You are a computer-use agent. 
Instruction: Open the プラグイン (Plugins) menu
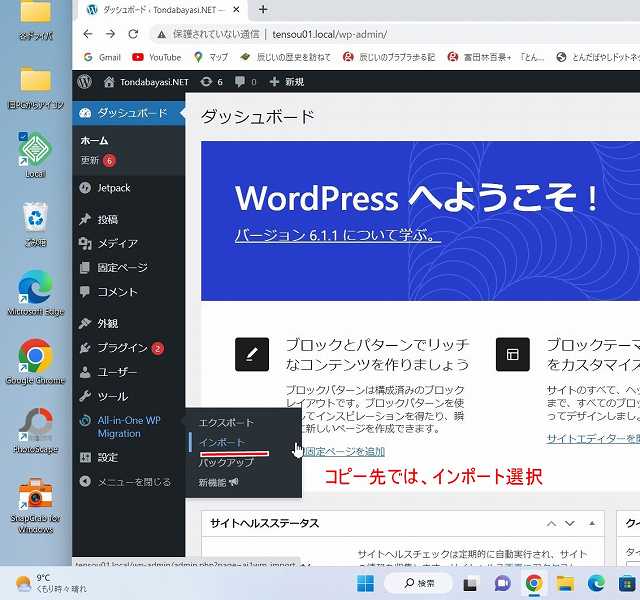click(122, 347)
